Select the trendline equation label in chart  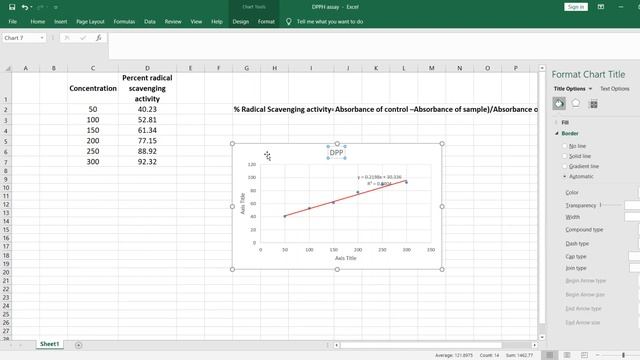tap(379, 180)
